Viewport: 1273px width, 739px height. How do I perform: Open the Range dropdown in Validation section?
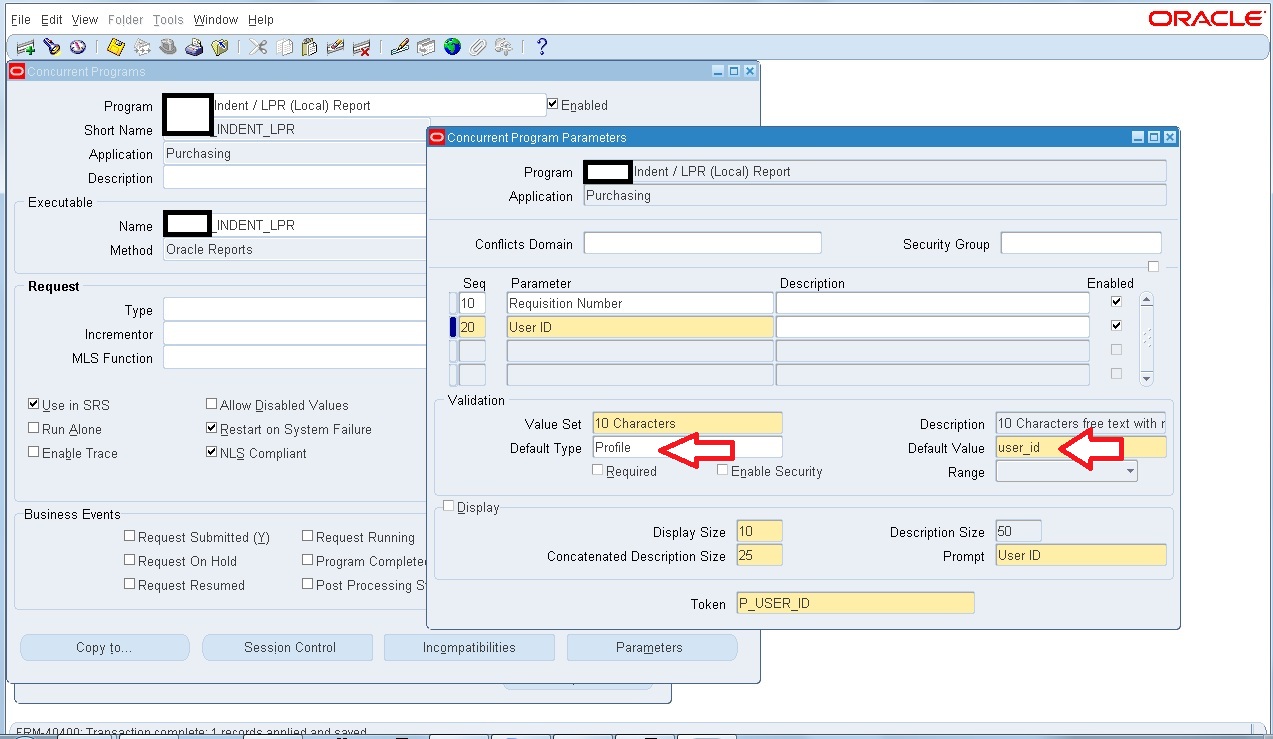(x=1133, y=470)
